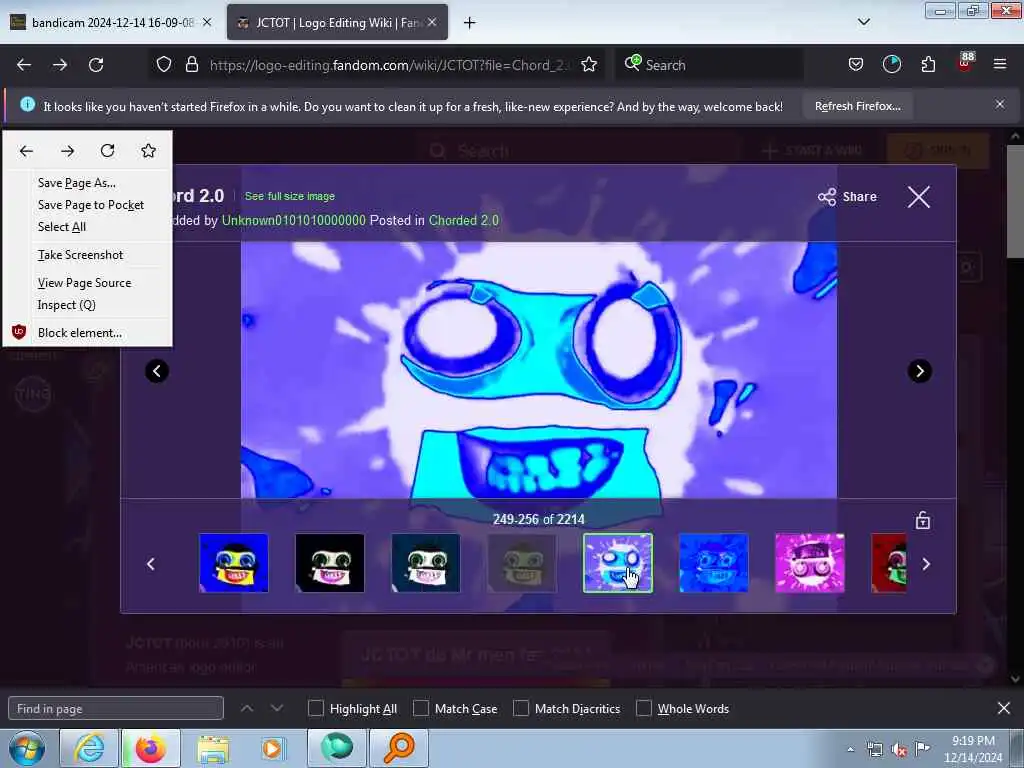Choose Take Screenshot from the context menu

(x=80, y=255)
